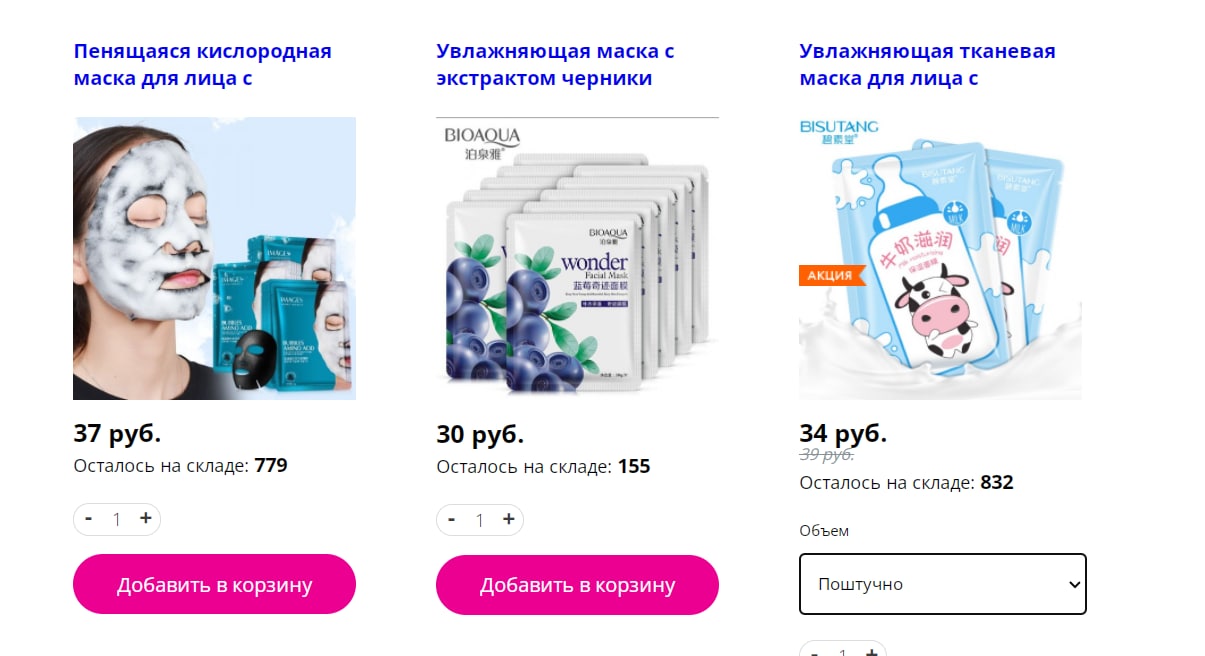This screenshot has width=1205, height=656.
Task: Decrease quantity of the Bisutang milk mask
Action: tap(815, 651)
